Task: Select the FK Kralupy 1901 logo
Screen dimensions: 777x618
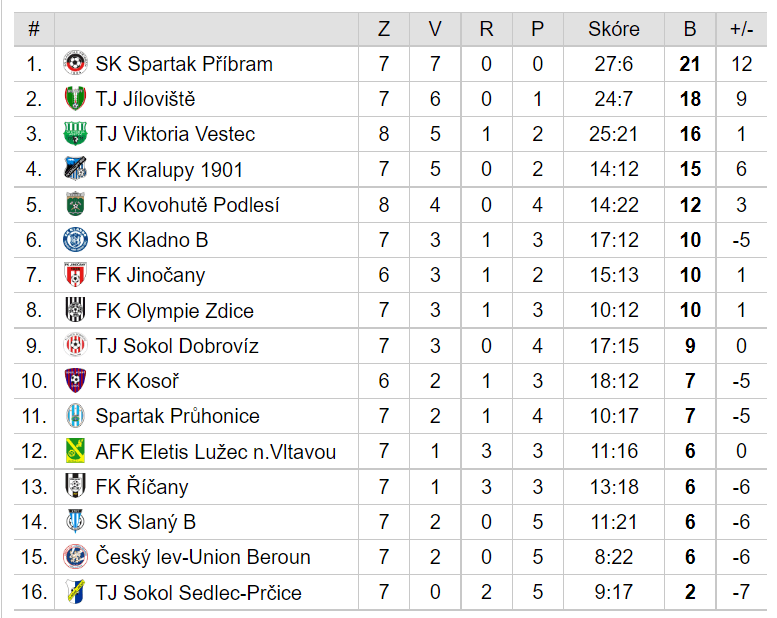Action: 75,169
